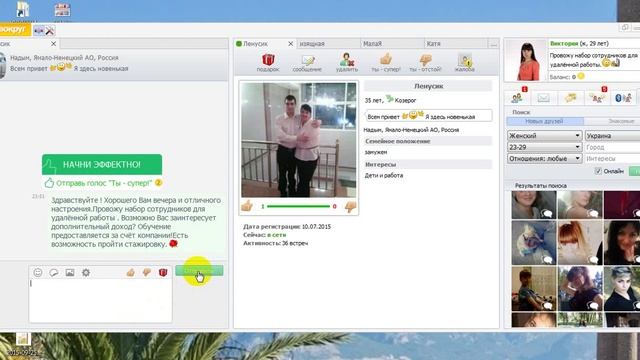The image size is (640, 360).
Task: Close the chat tab on the left panel
Action: click(53, 44)
